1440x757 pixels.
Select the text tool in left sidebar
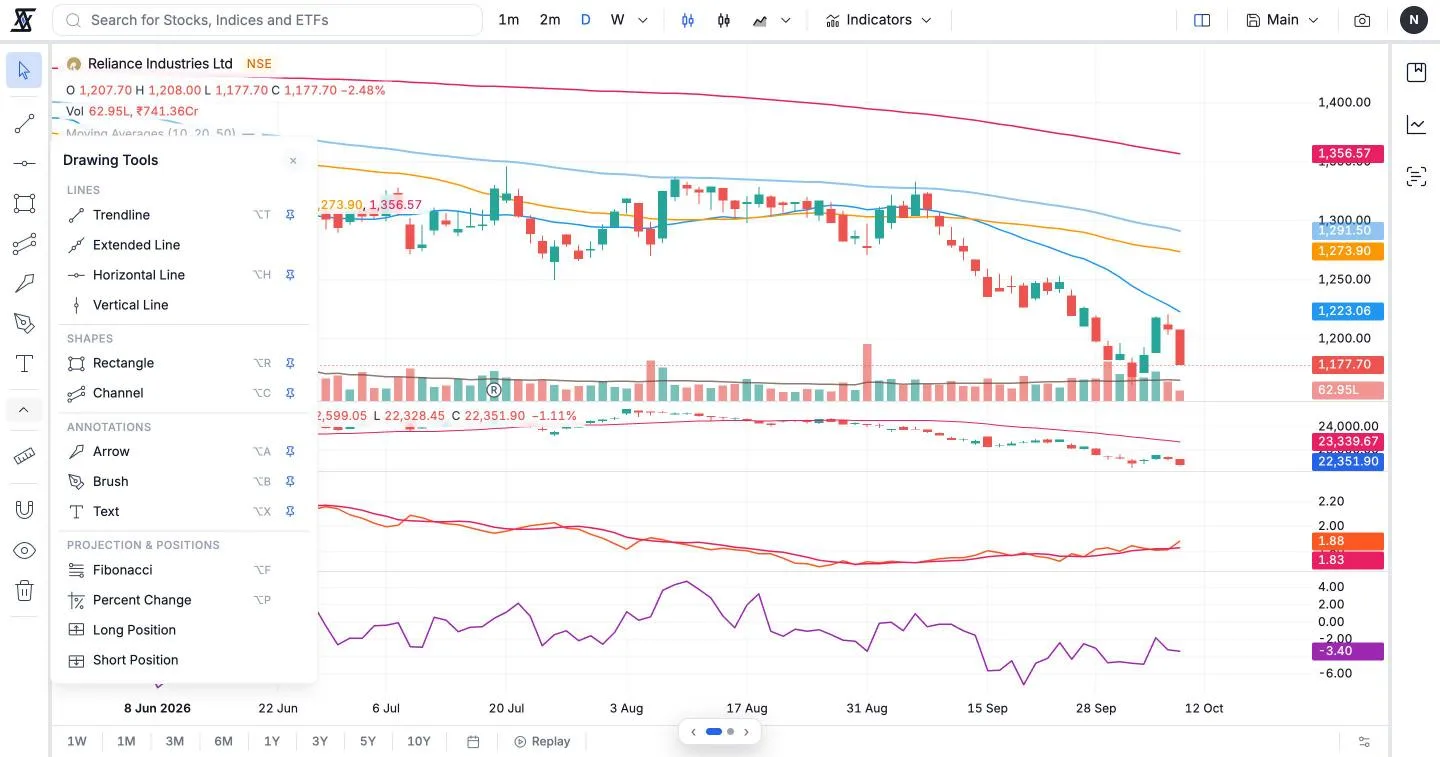(24, 364)
